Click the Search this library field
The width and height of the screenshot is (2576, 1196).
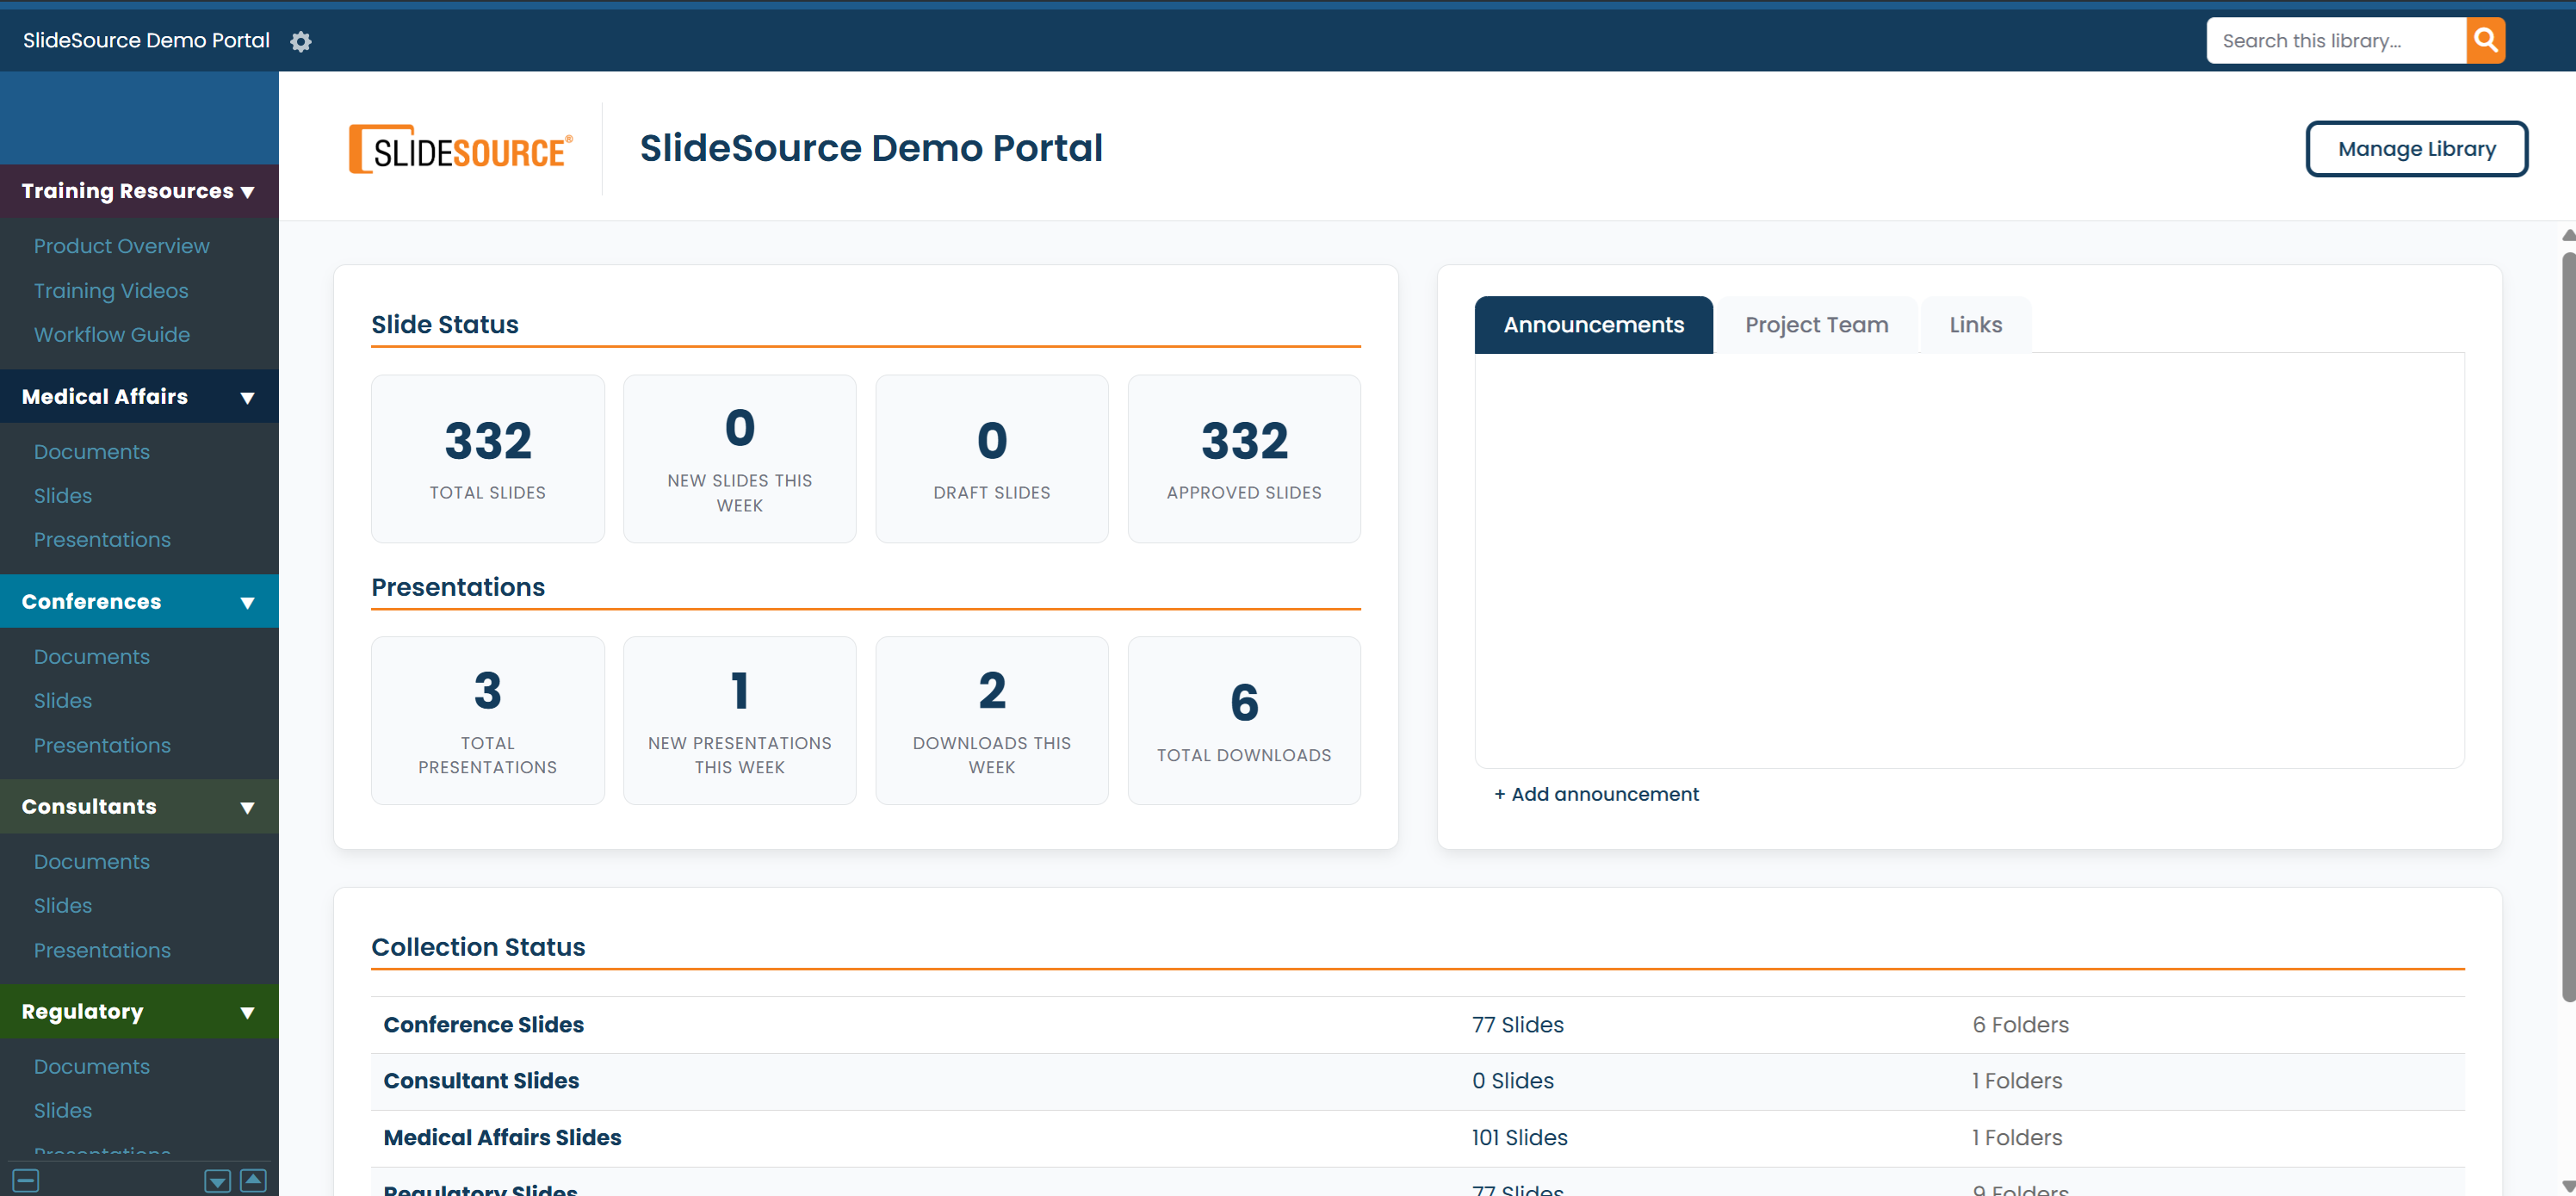2335,40
